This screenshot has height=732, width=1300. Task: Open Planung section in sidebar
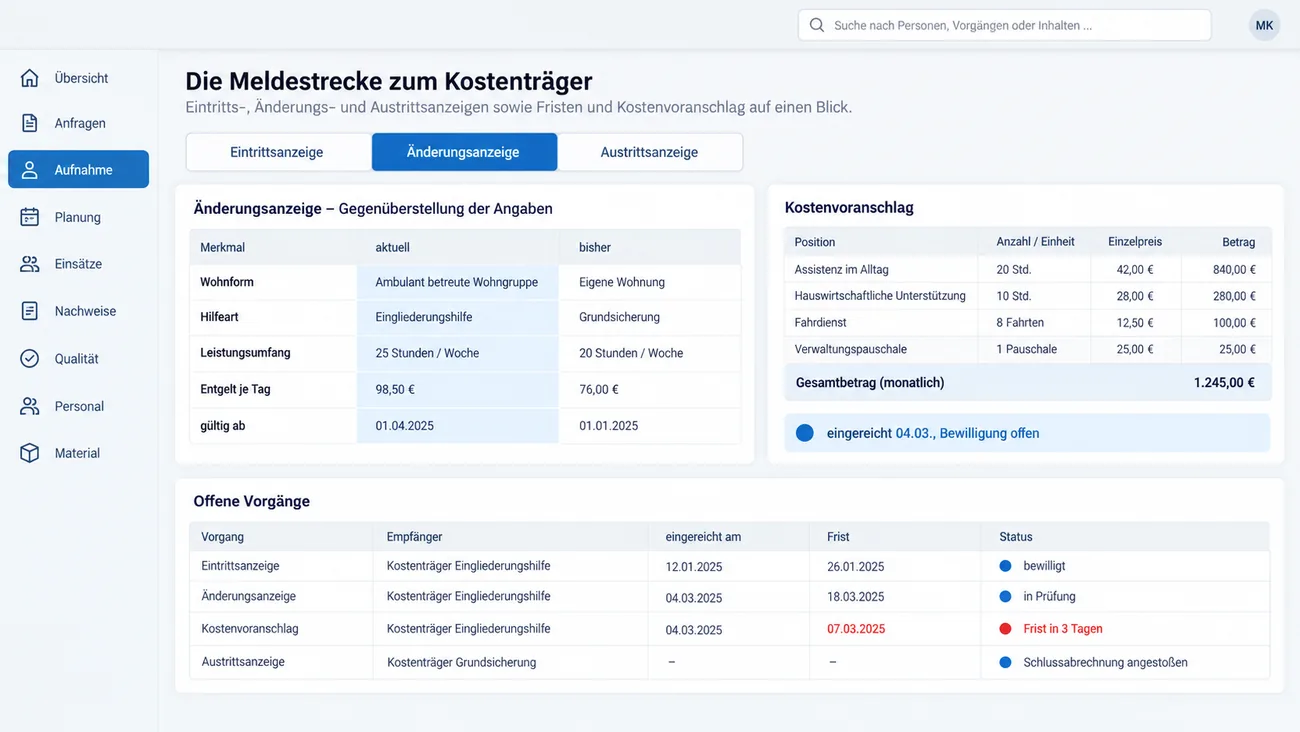point(78,217)
